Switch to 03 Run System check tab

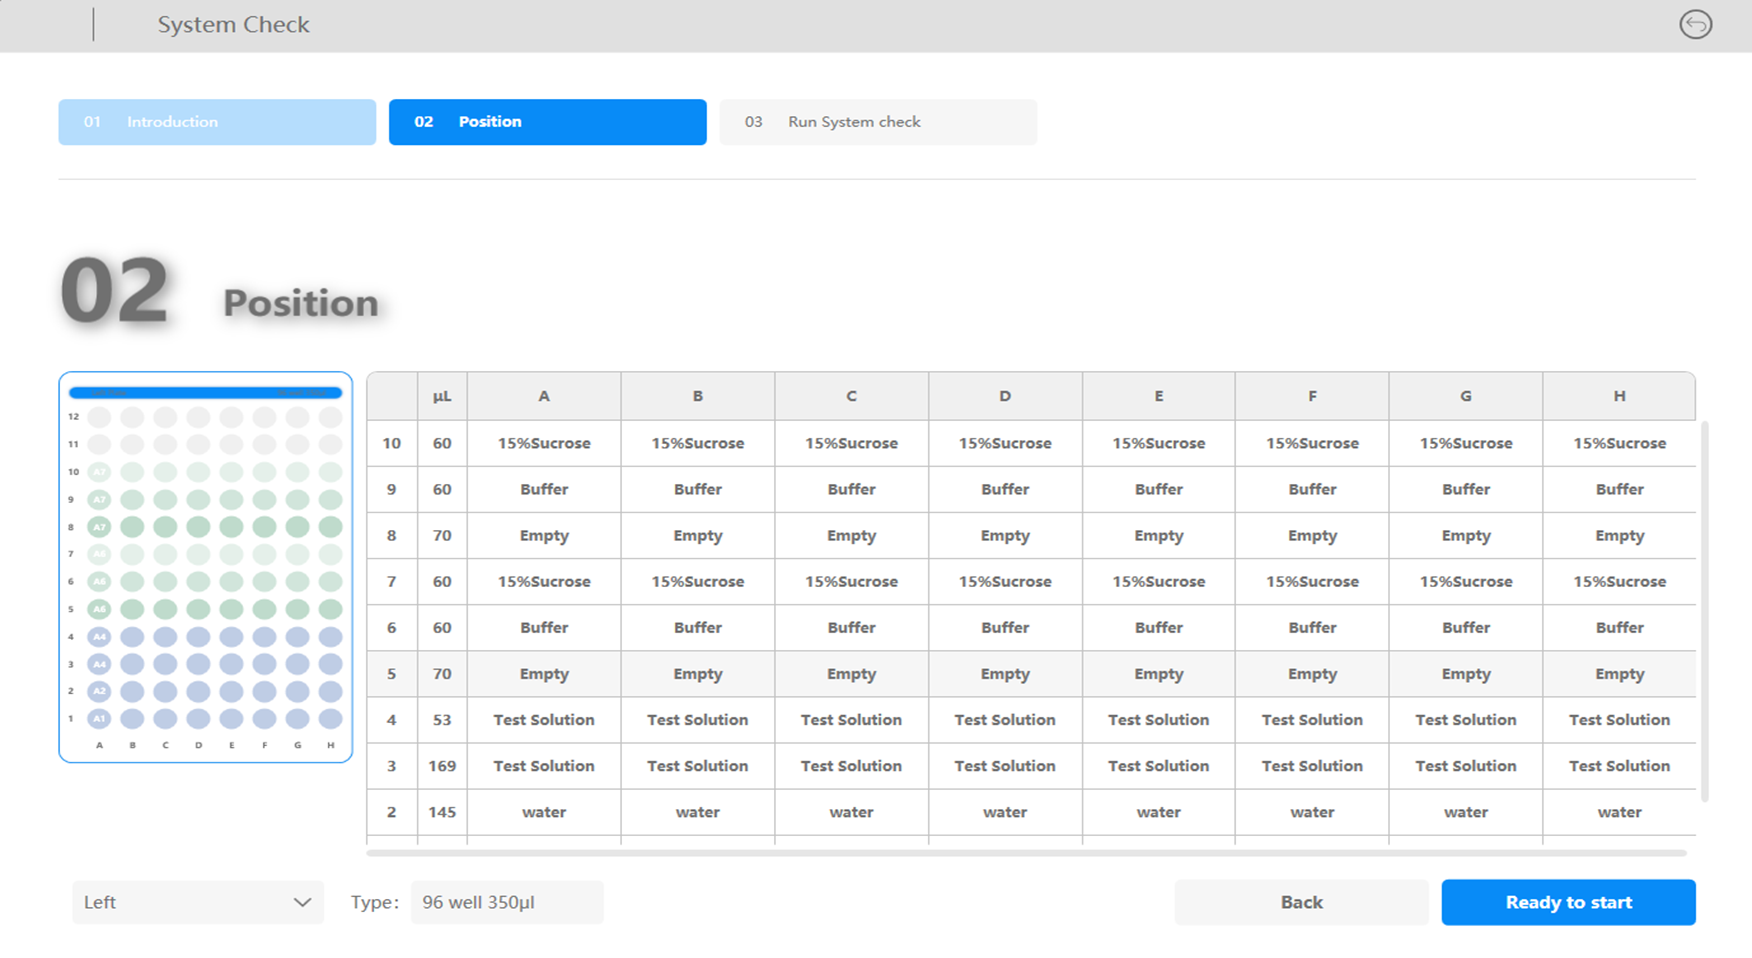coord(877,122)
